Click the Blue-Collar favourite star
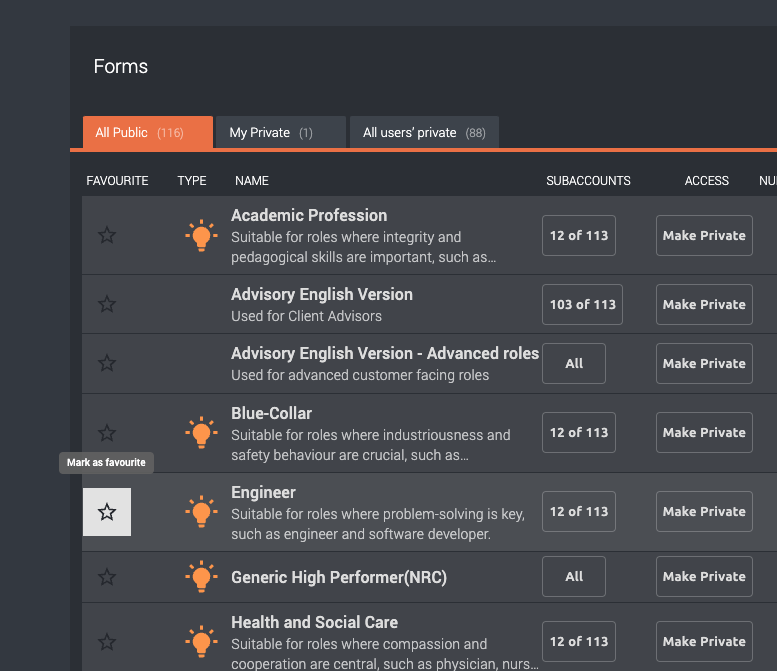The image size is (777, 671). coord(107,433)
